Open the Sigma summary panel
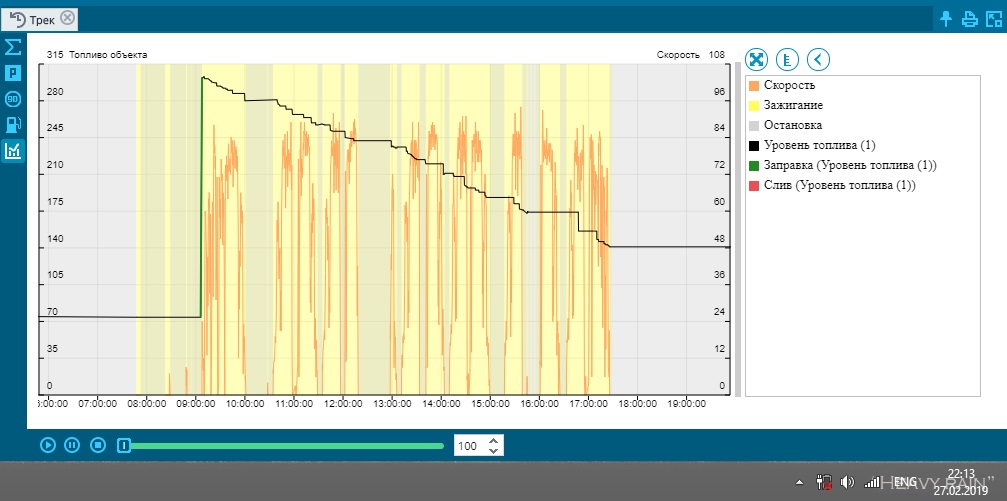The height and width of the screenshot is (501, 1007). (13, 47)
